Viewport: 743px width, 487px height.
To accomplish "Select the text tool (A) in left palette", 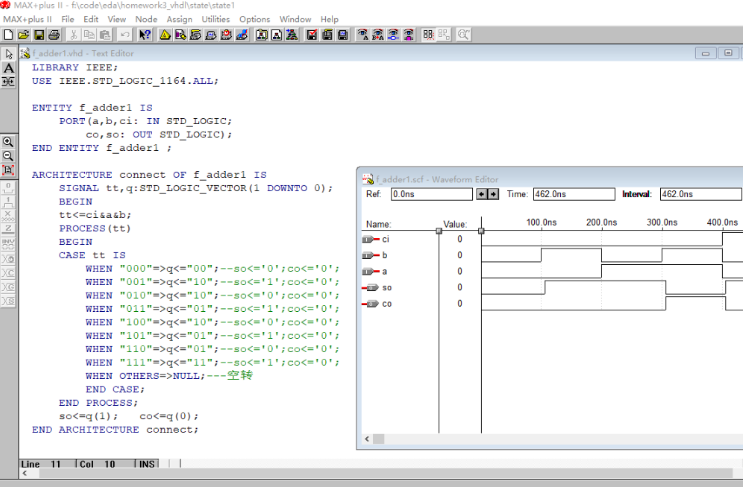I will coord(9,68).
